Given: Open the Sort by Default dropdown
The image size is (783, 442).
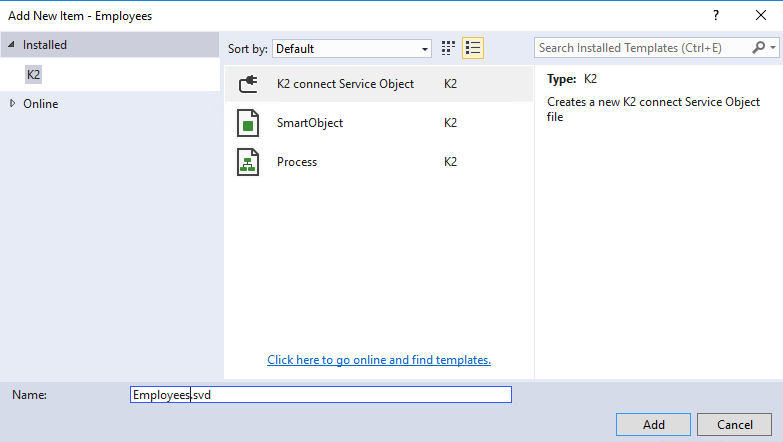Looking at the screenshot, I should 352,48.
